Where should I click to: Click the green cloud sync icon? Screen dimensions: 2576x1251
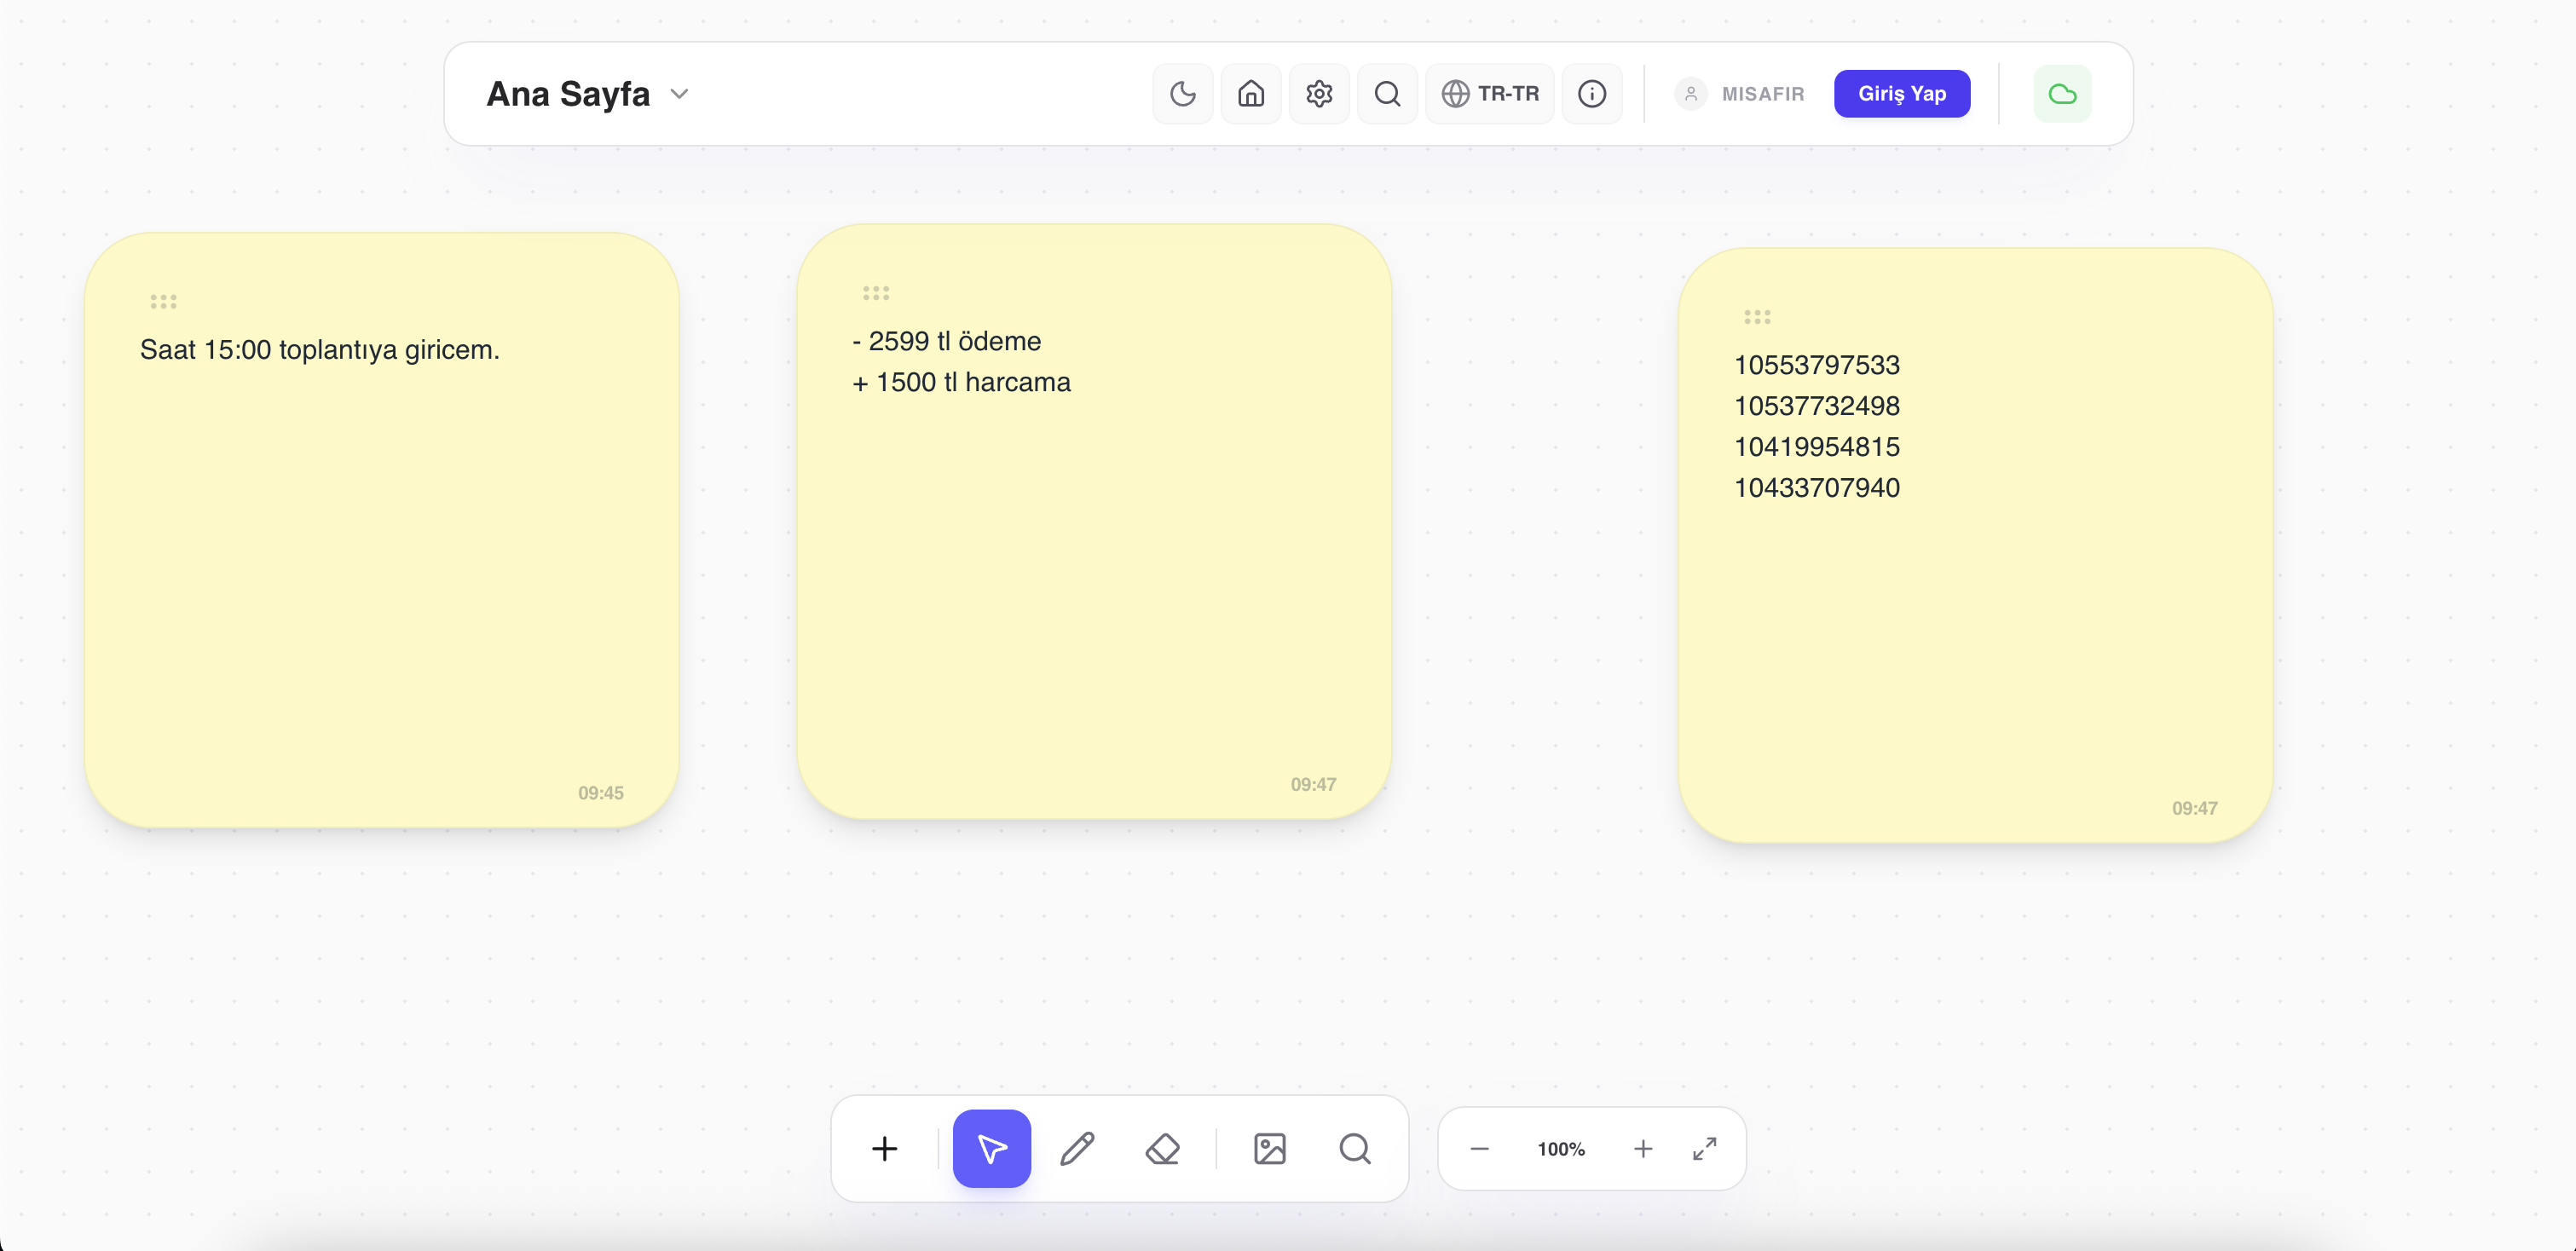pyautogui.click(x=2061, y=94)
